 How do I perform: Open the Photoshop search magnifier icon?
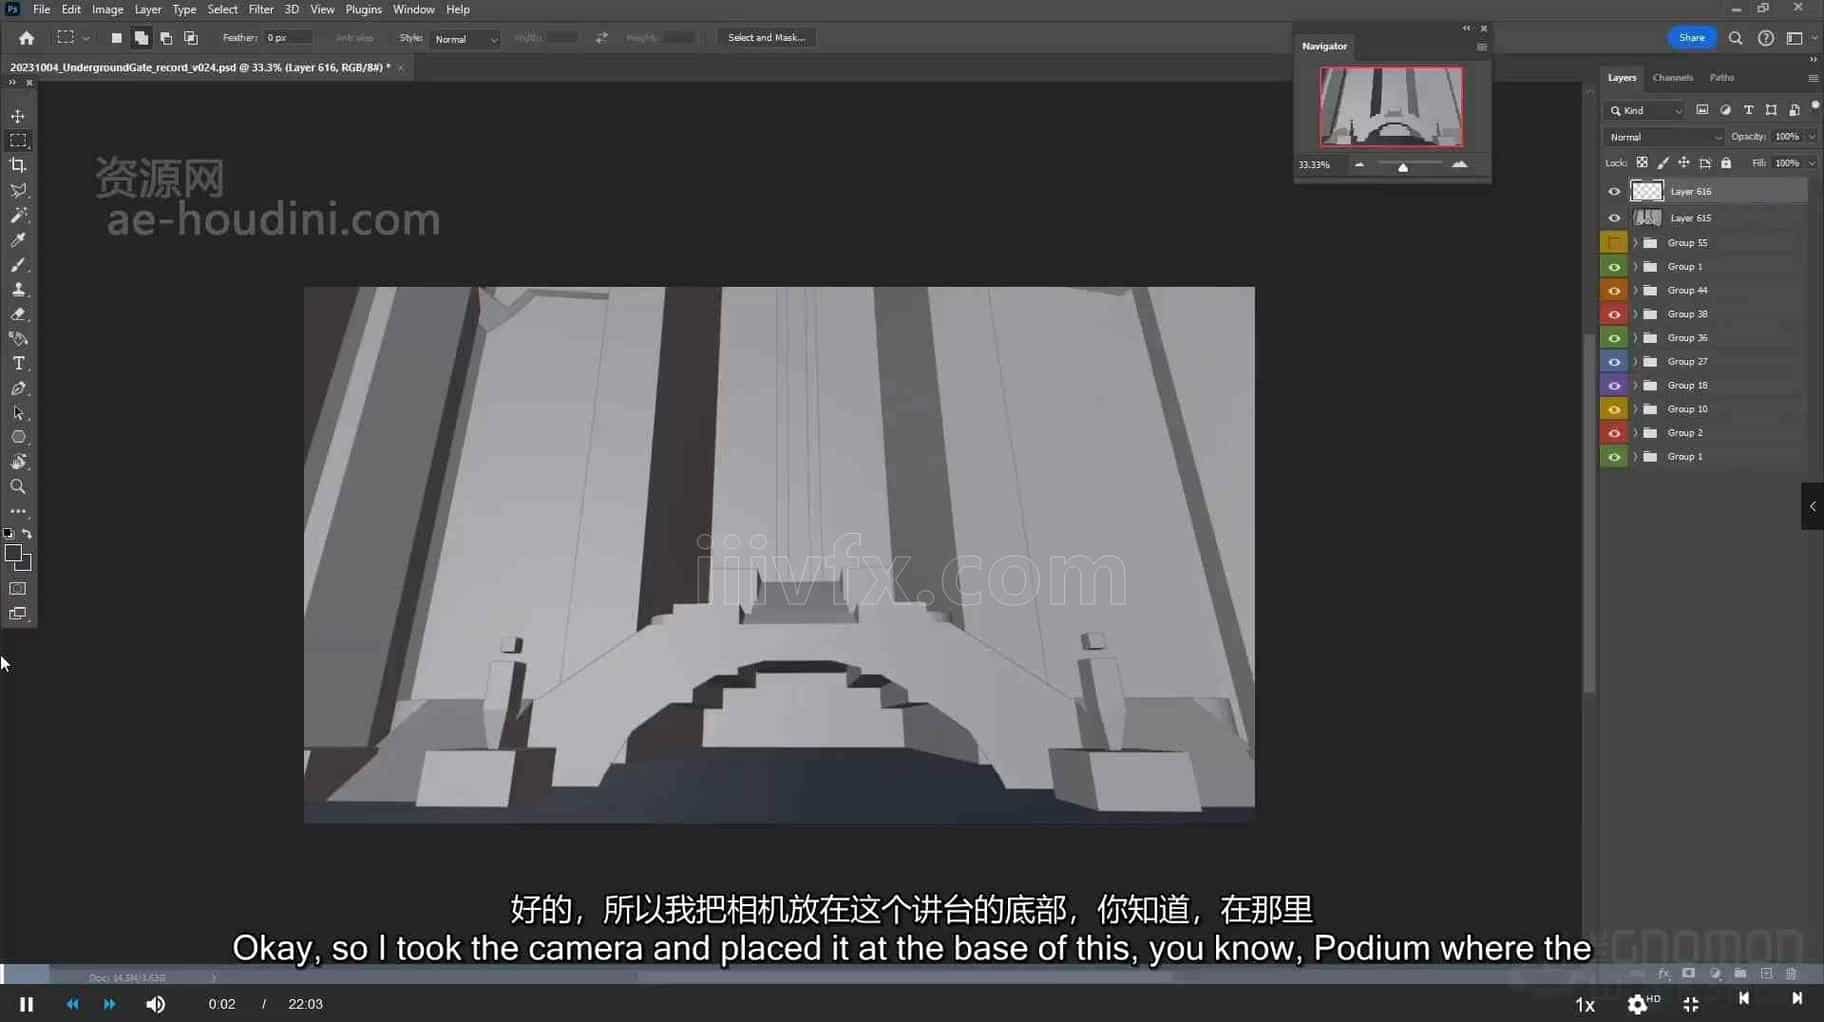tap(1736, 38)
